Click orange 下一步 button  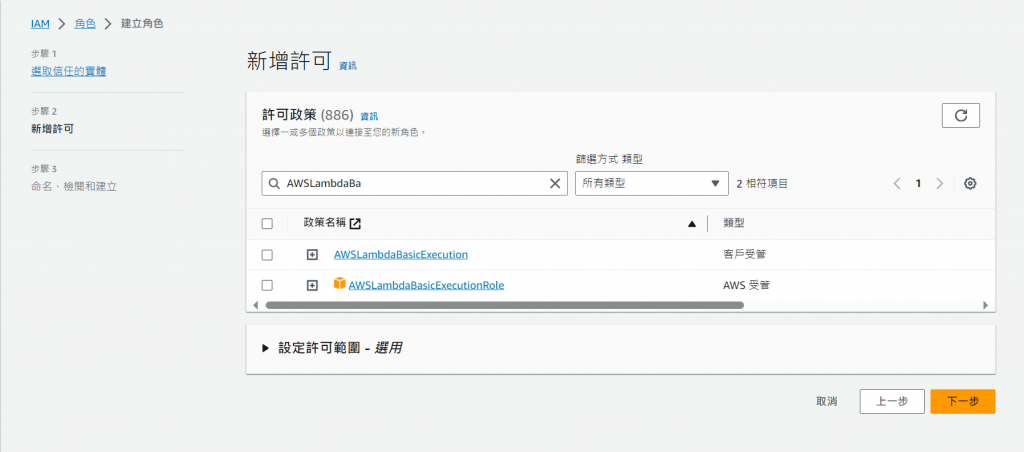pyautogui.click(x=963, y=402)
